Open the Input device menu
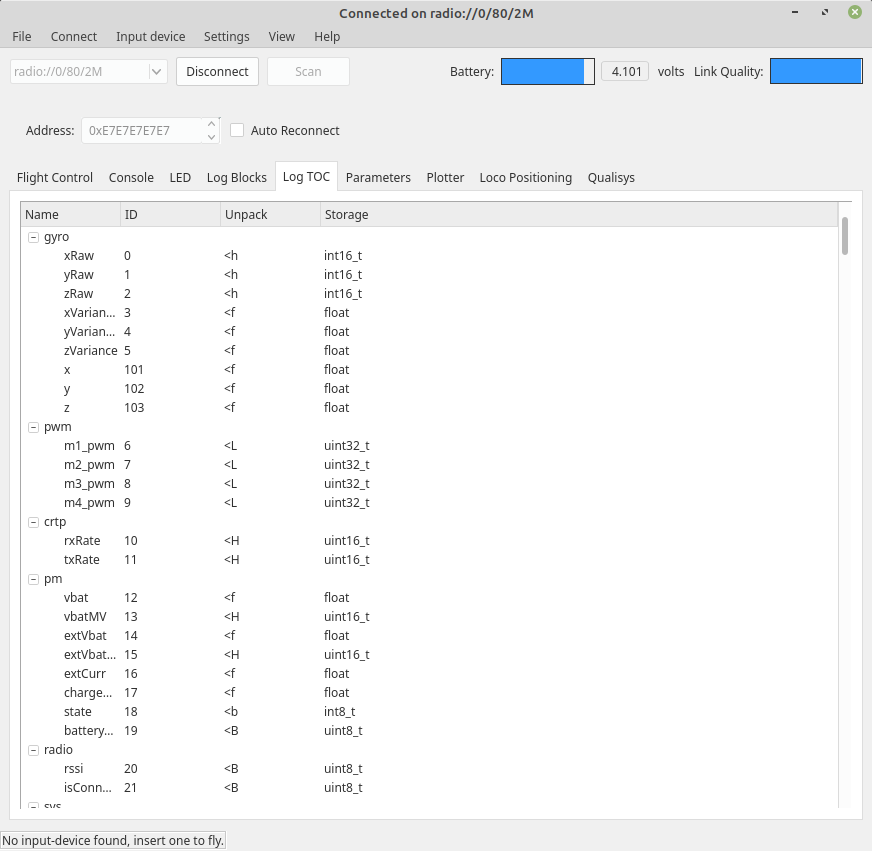872x851 pixels. [x=150, y=36]
